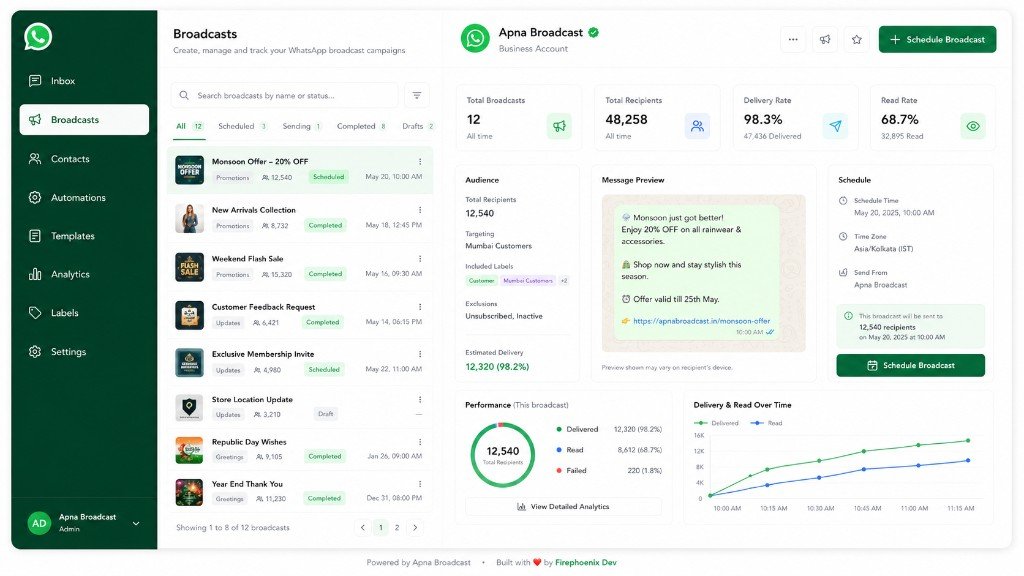
Task: Open the more menu for Weekend Flash Sale
Action: pyautogui.click(x=420, y=259)
